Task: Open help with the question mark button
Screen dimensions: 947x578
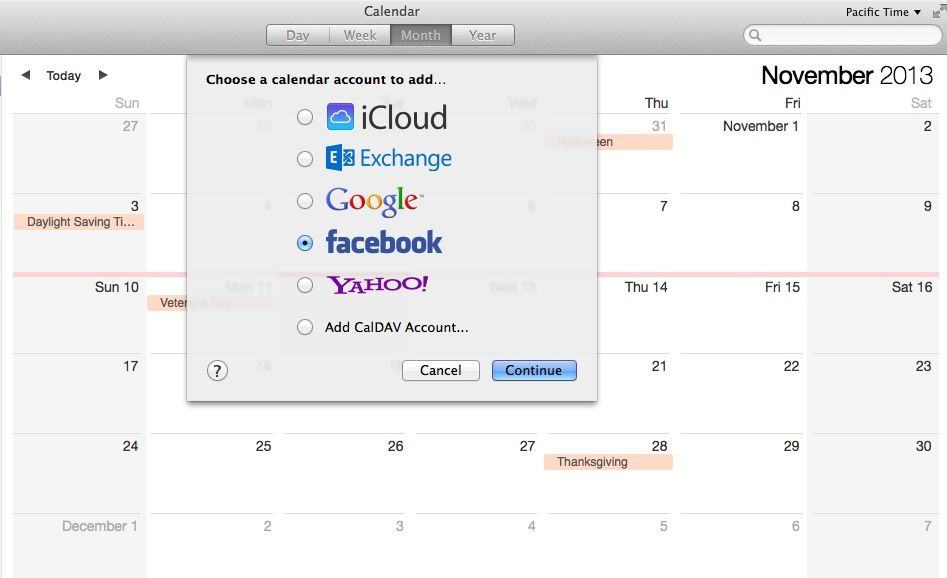Action: coord(217,371)
